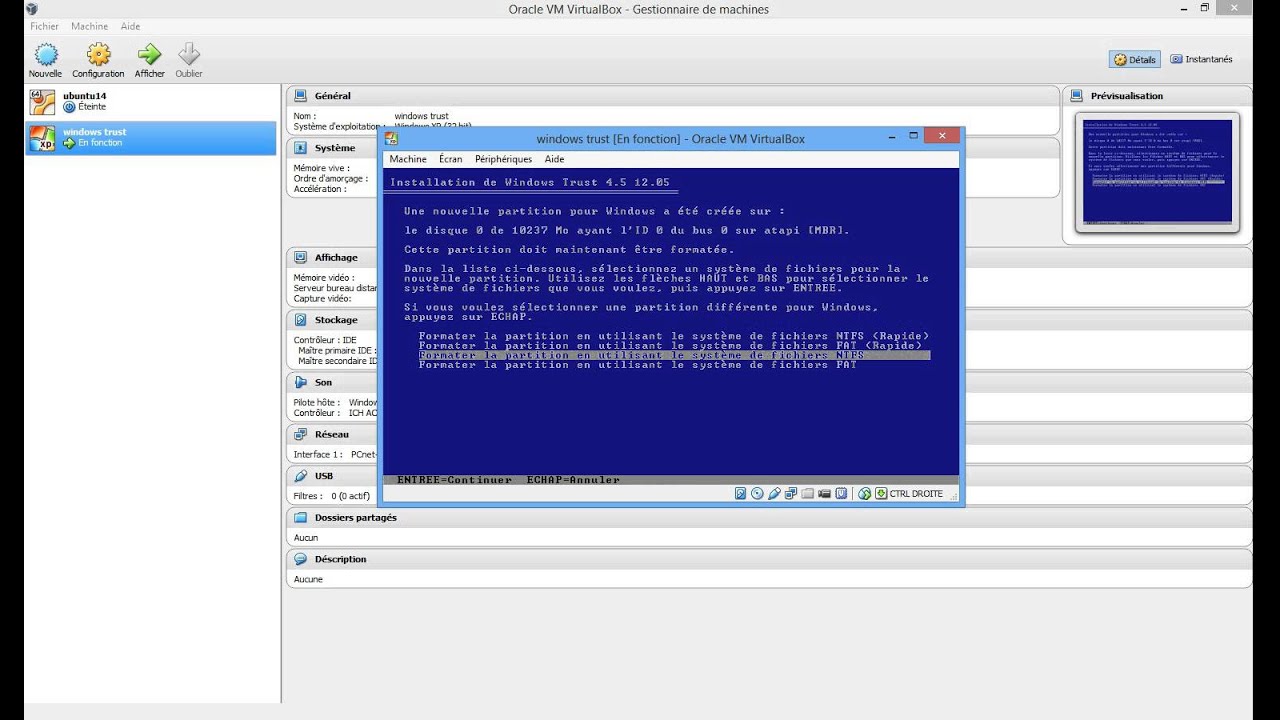Click 'Contrôleur : IDE' text

(x=325, y=340)
